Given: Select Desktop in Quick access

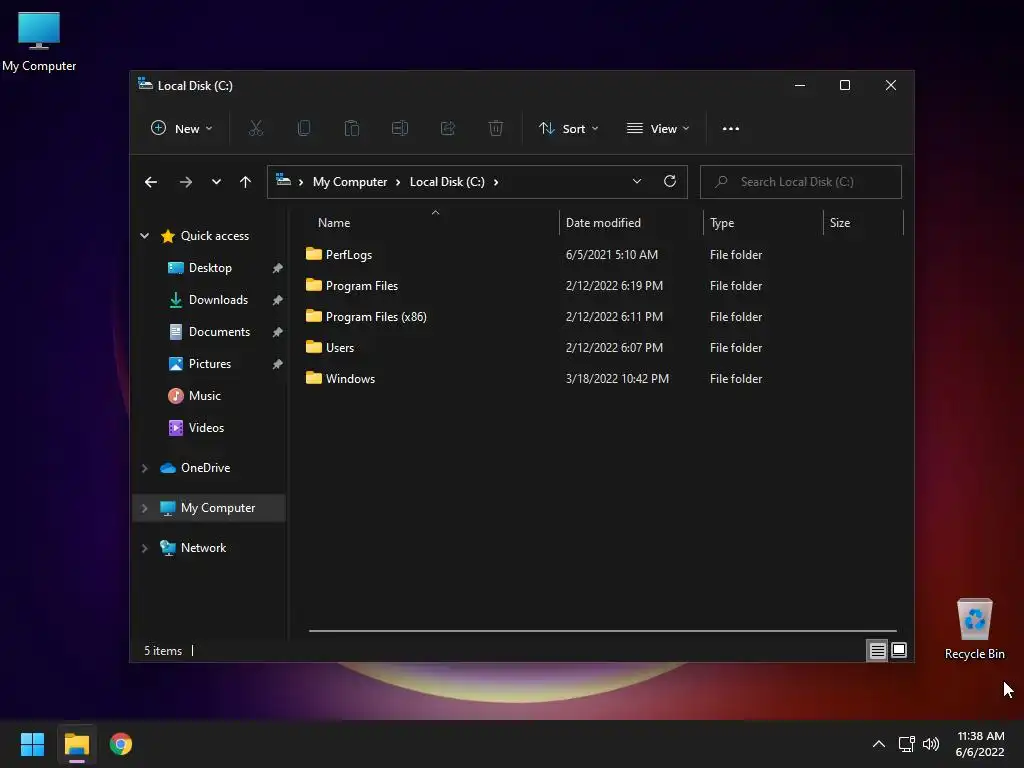Looking at the screenshot, I should coord(209,268).
